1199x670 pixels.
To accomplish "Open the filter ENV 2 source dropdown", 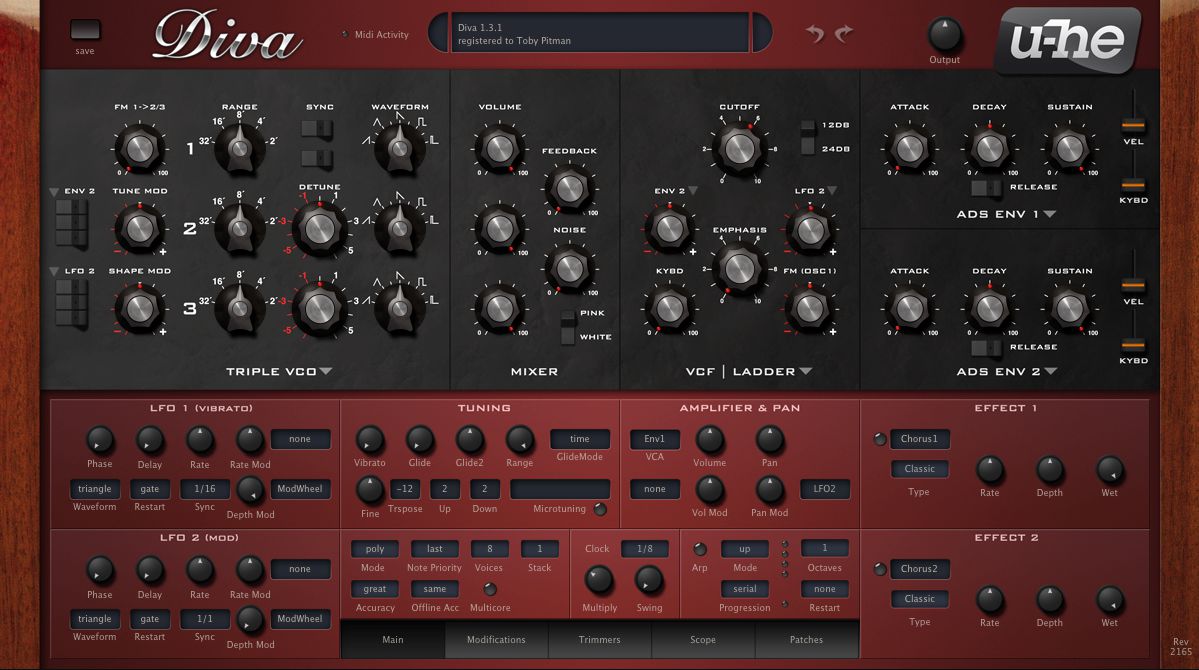I will pyautogui.click(x=693, y=190).
